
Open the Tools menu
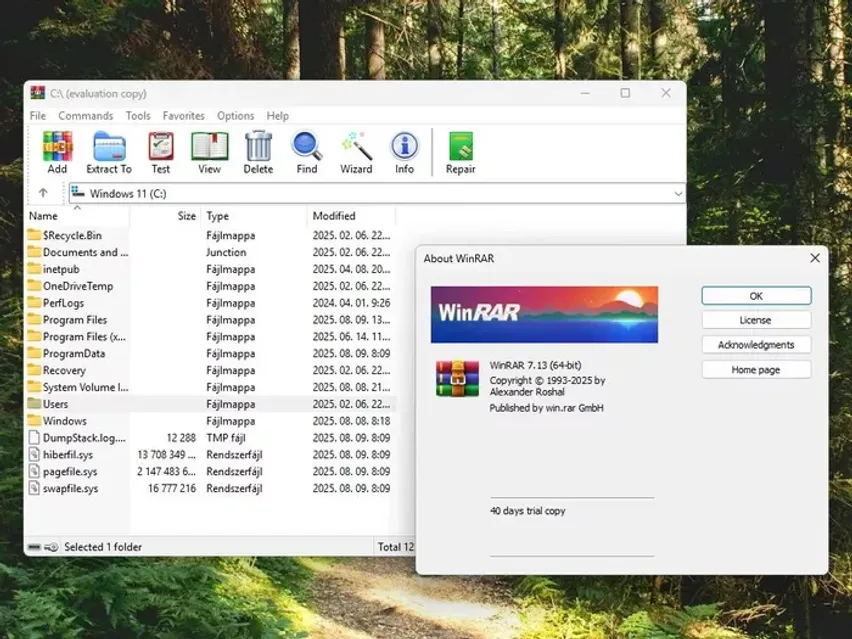(138, 116)
